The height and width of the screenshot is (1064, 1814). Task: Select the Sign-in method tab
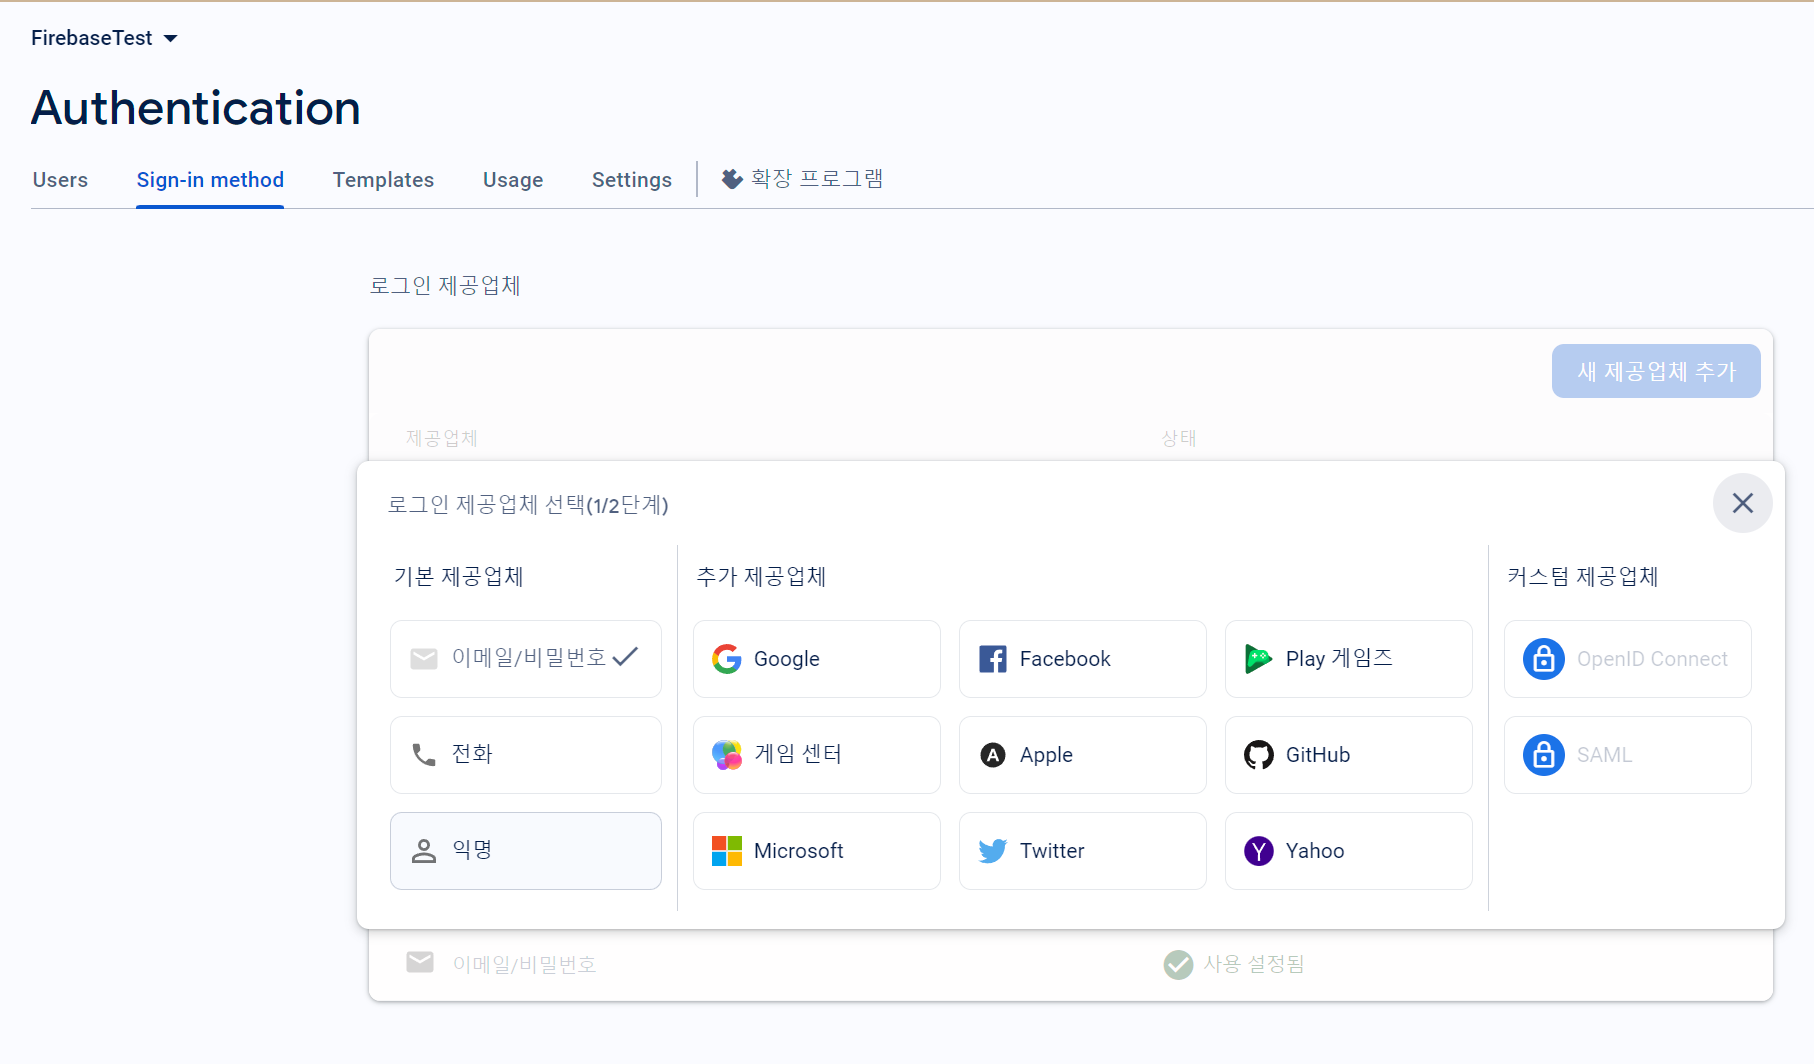point(210,180)
